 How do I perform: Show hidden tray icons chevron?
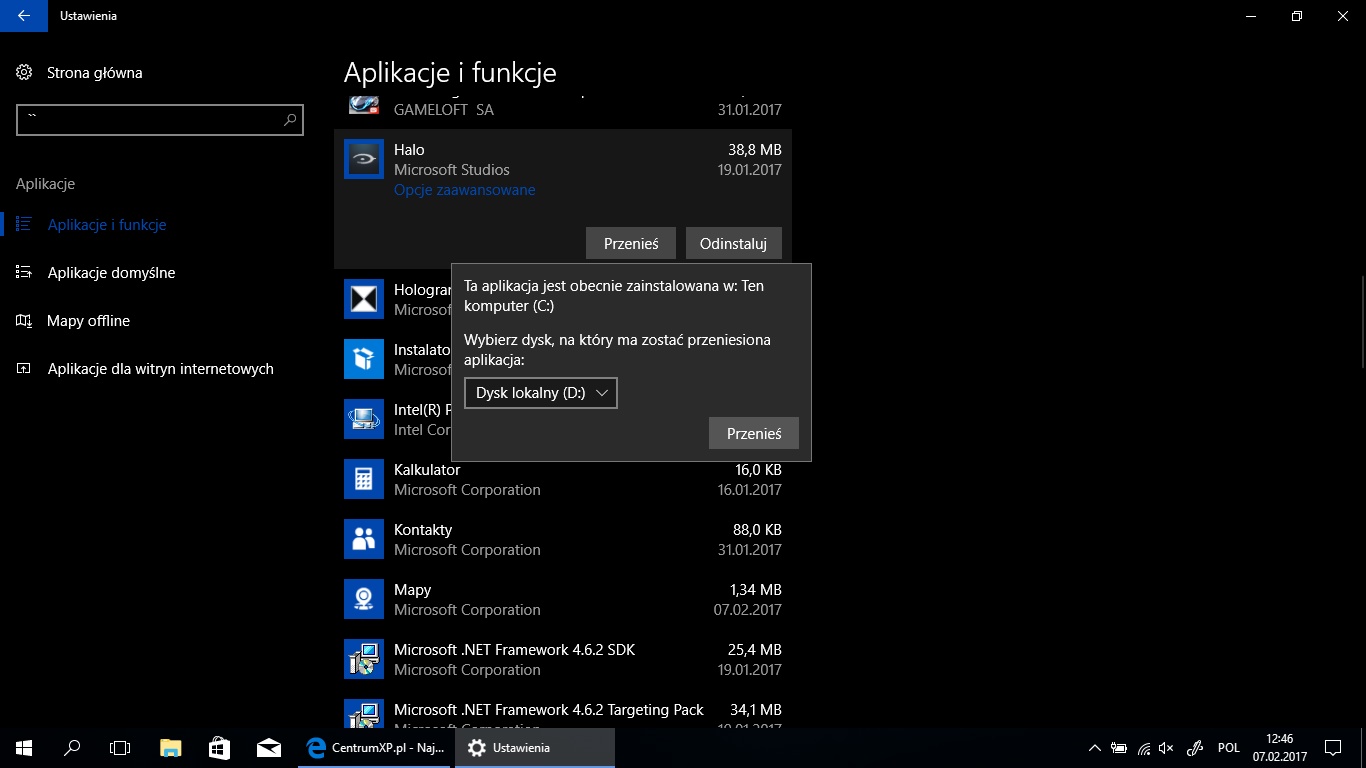(x=1095, y=748)
